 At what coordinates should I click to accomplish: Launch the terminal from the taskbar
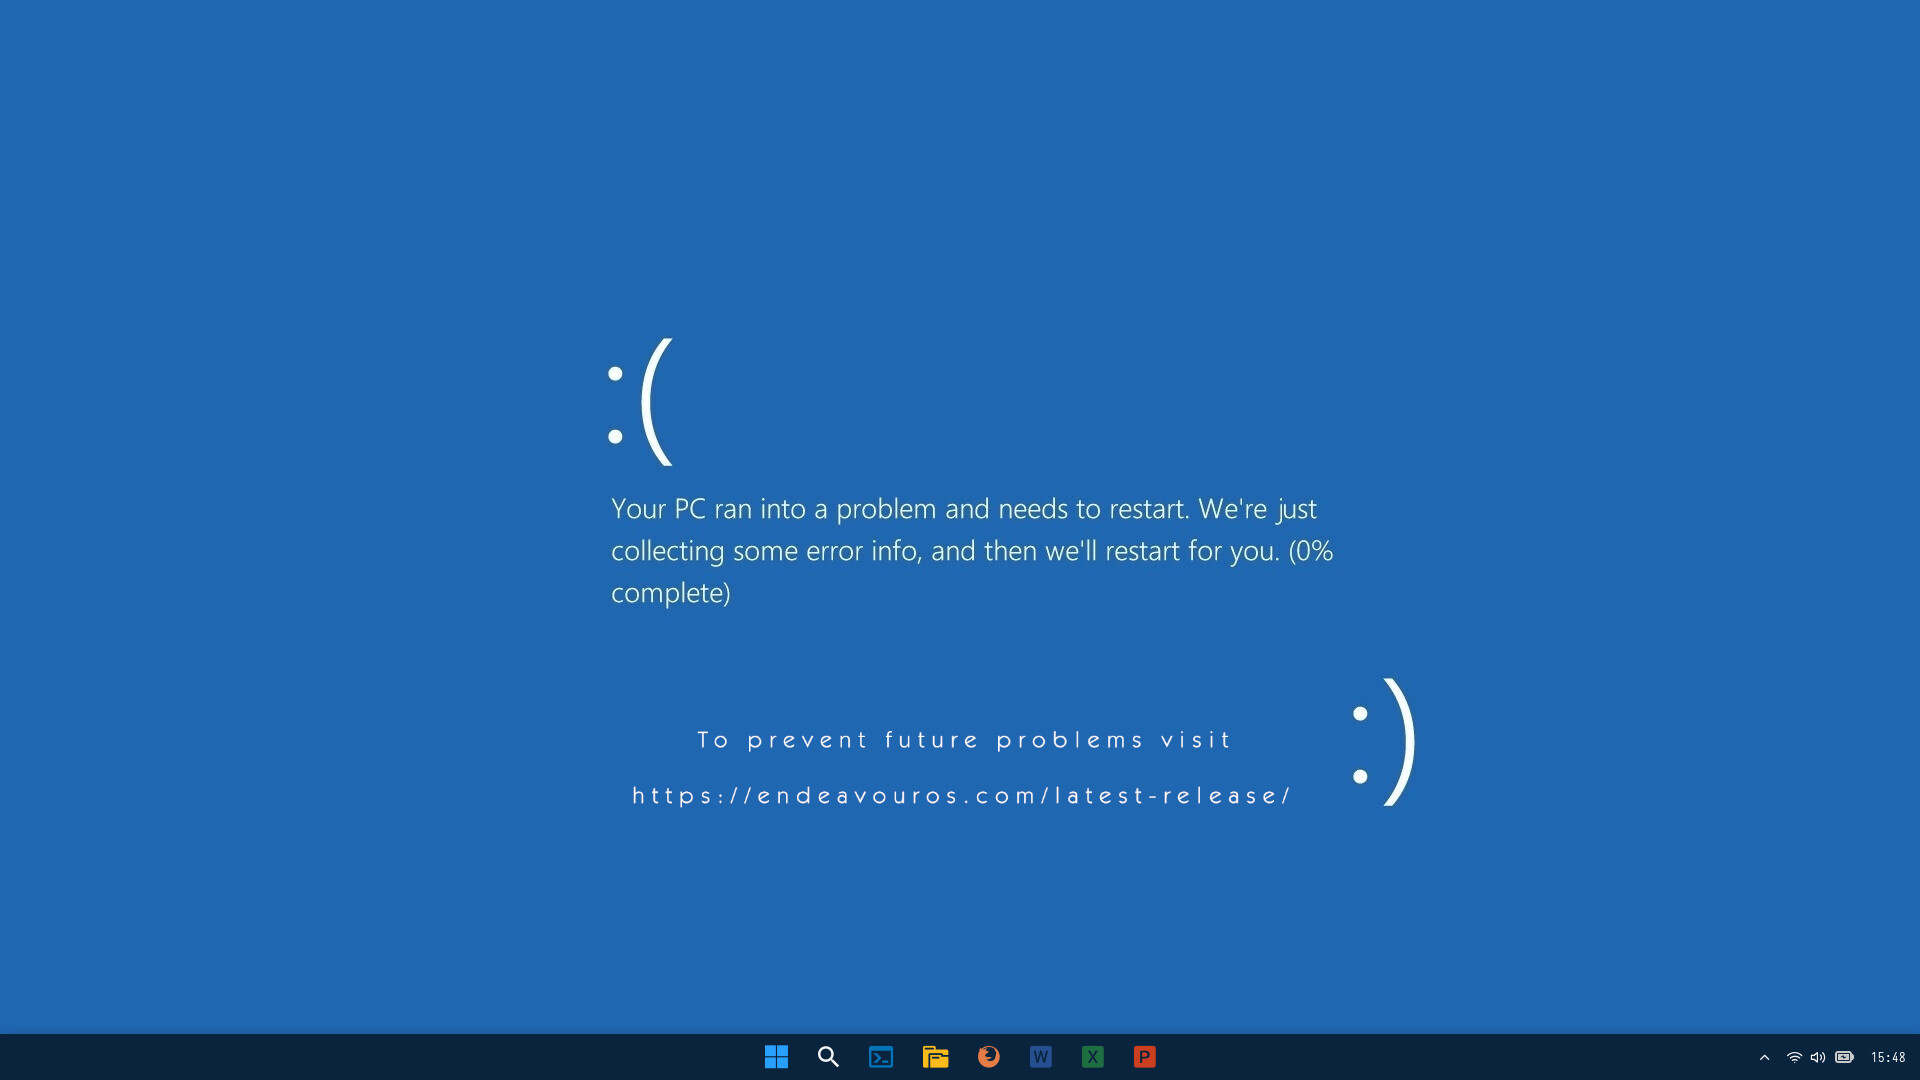click(x=881, y=1057)
